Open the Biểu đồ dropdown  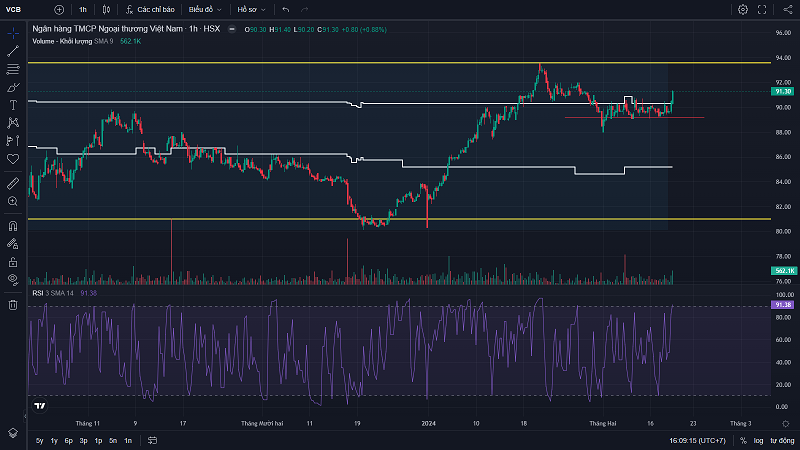tap(205, 9)
